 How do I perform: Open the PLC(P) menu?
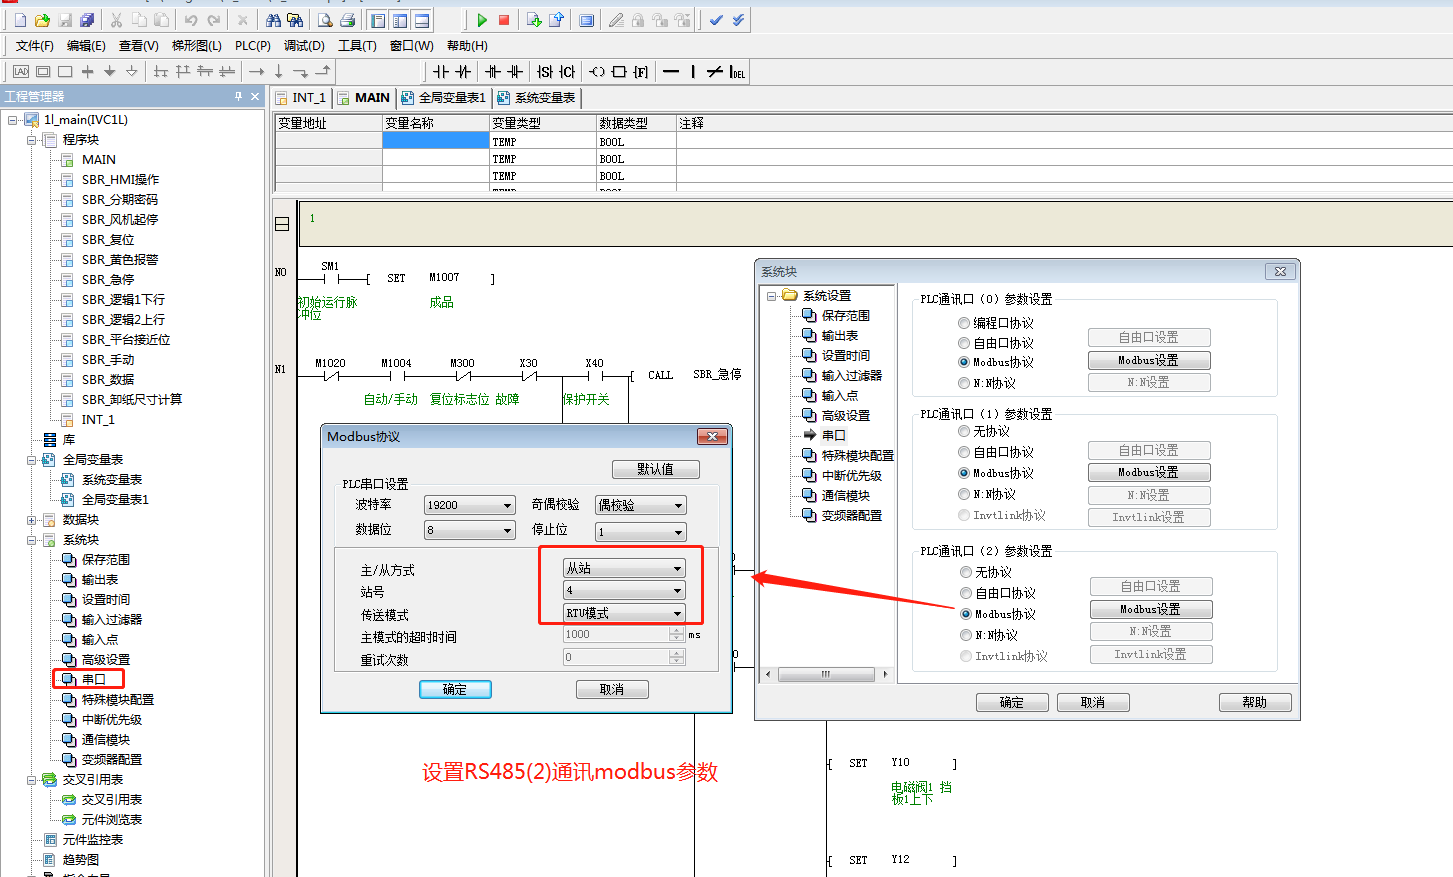253,46
